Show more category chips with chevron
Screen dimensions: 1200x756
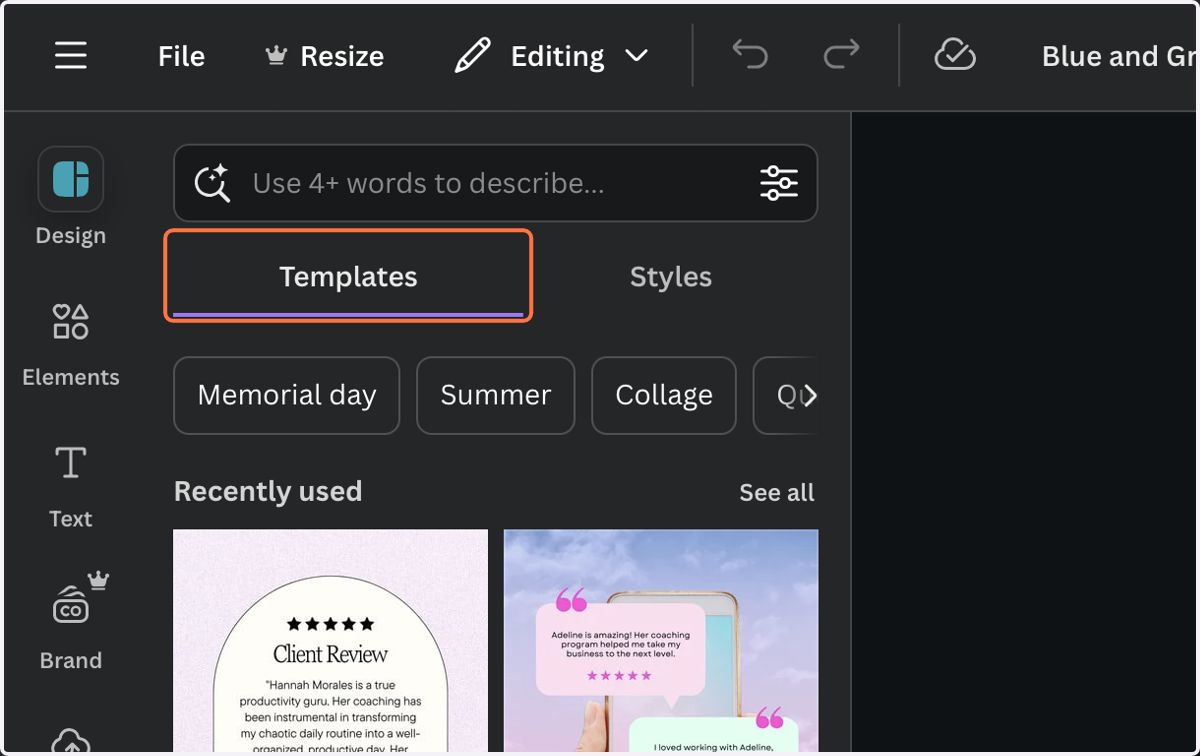pos(810,396)
